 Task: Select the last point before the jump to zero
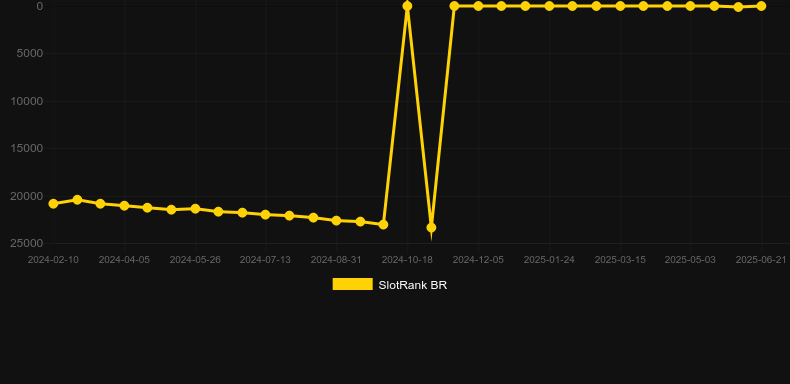point(383,224)
